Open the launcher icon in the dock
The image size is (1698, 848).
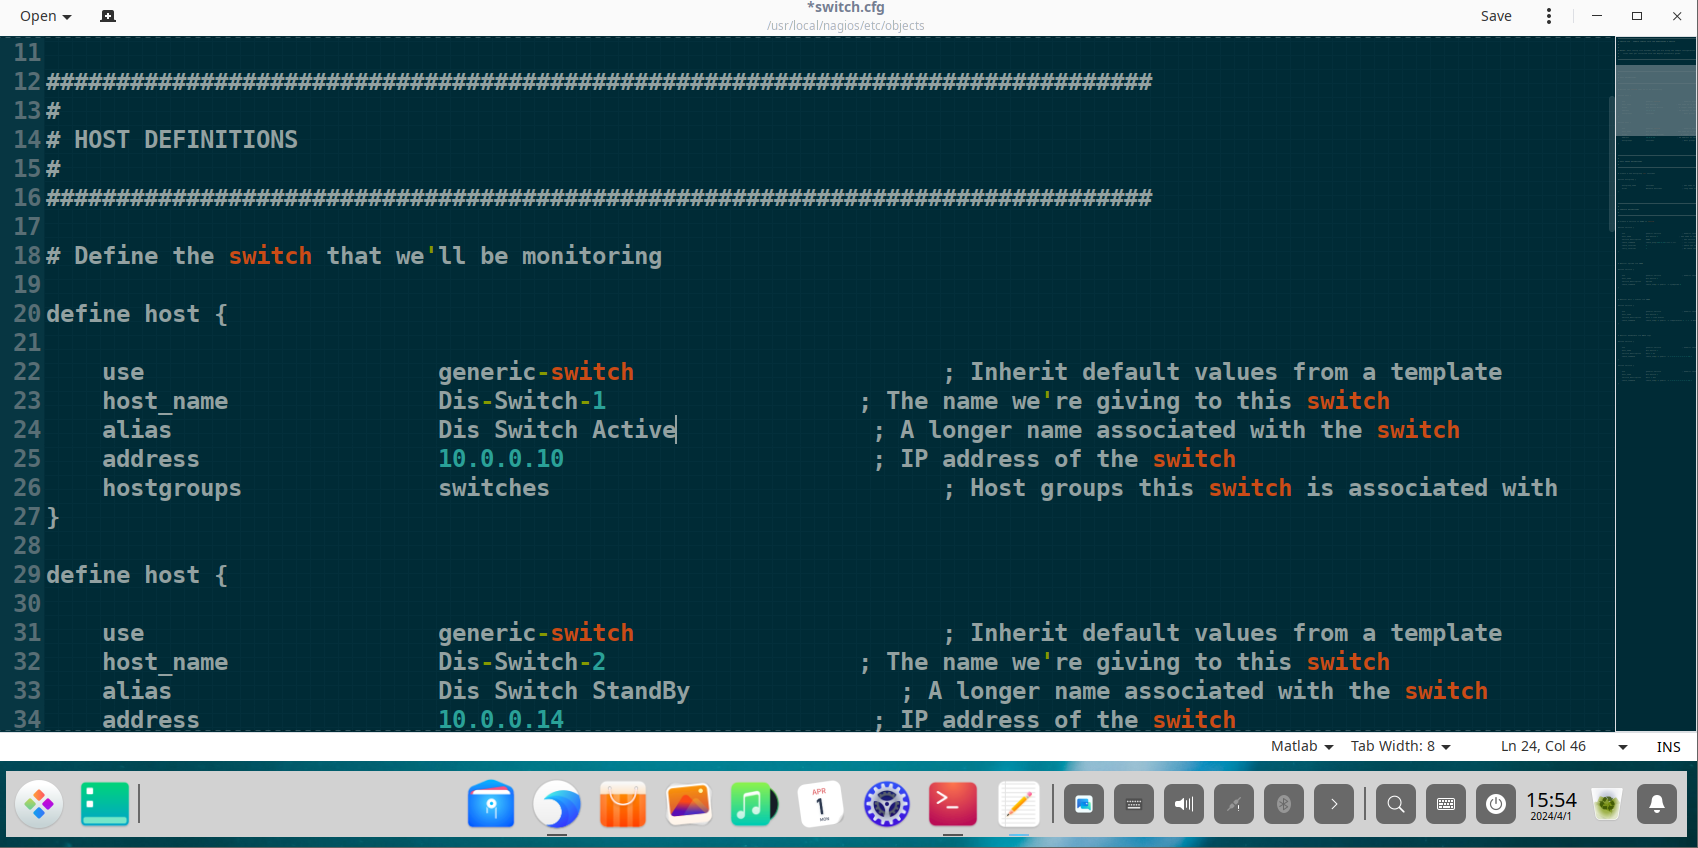coord(40,804)
